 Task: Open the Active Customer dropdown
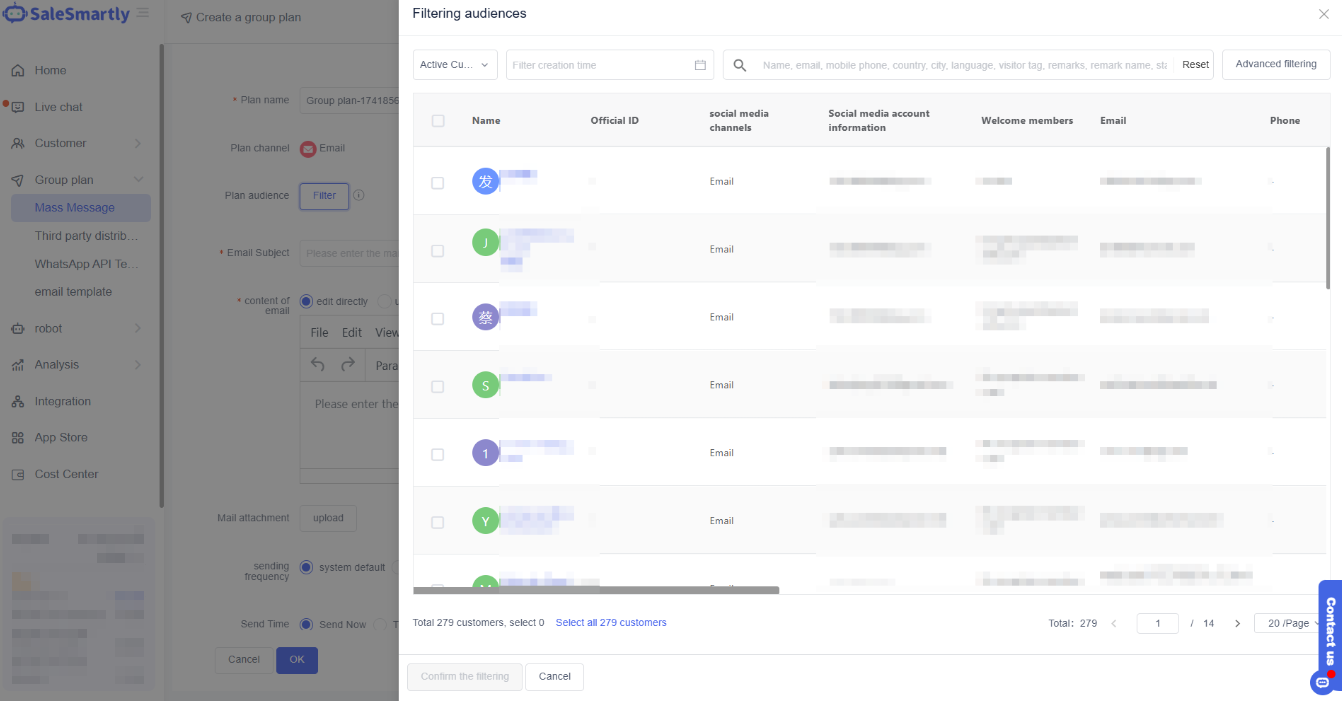(454, 65)
